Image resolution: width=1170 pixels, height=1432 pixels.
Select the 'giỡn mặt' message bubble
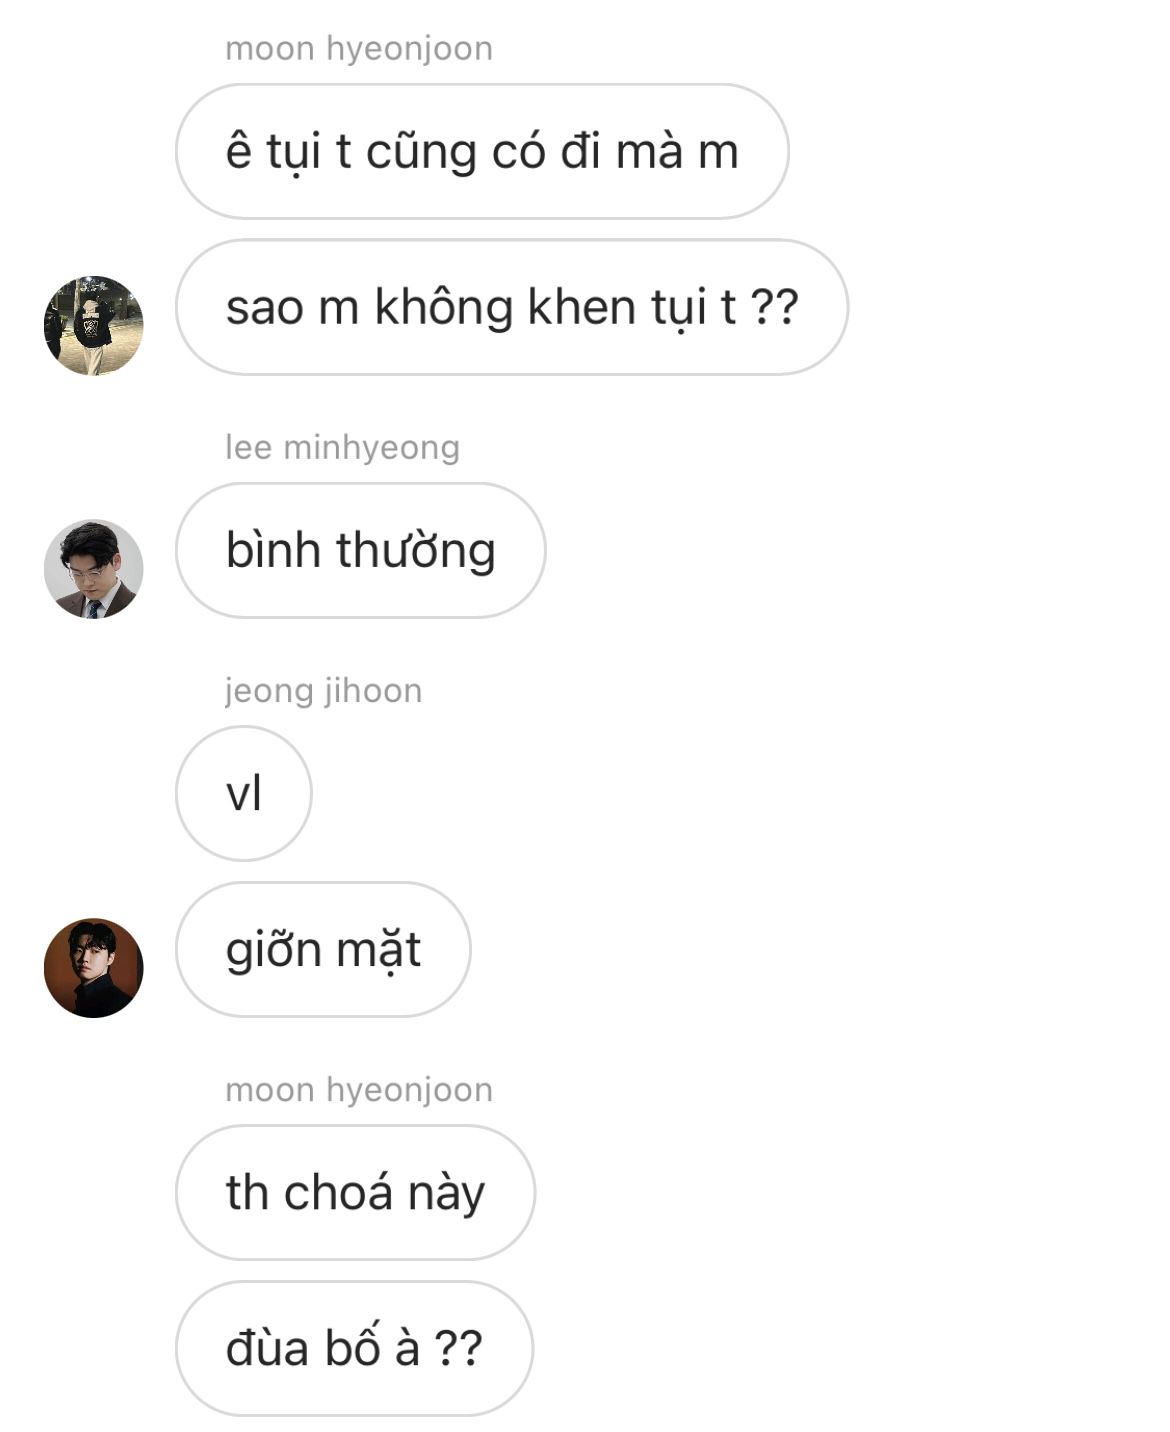click(x=323, y=949)
